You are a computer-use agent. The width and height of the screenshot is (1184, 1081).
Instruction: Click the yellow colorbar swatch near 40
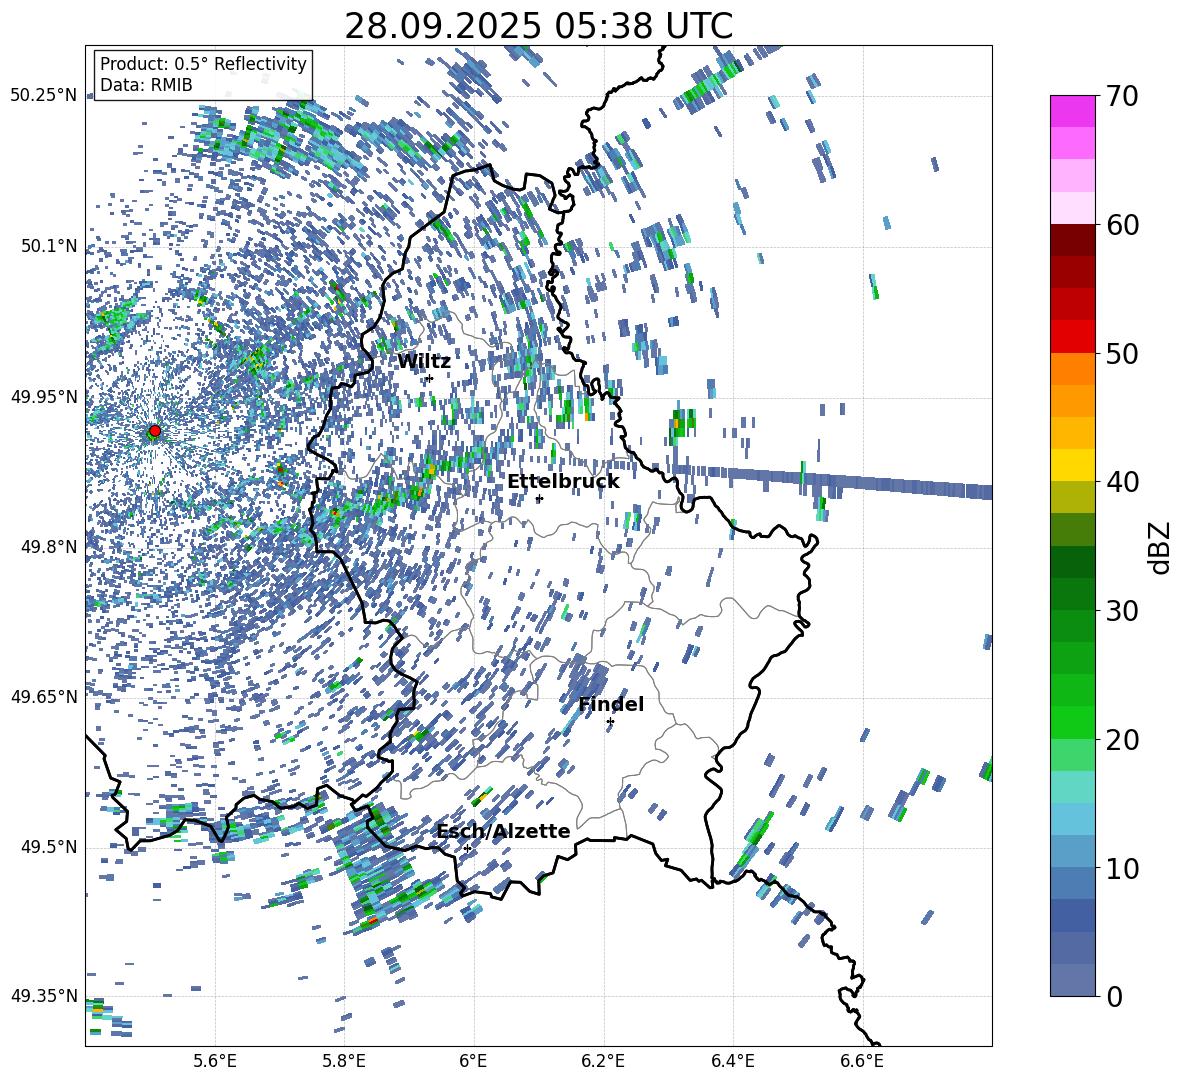click(x=1072, y=465)
